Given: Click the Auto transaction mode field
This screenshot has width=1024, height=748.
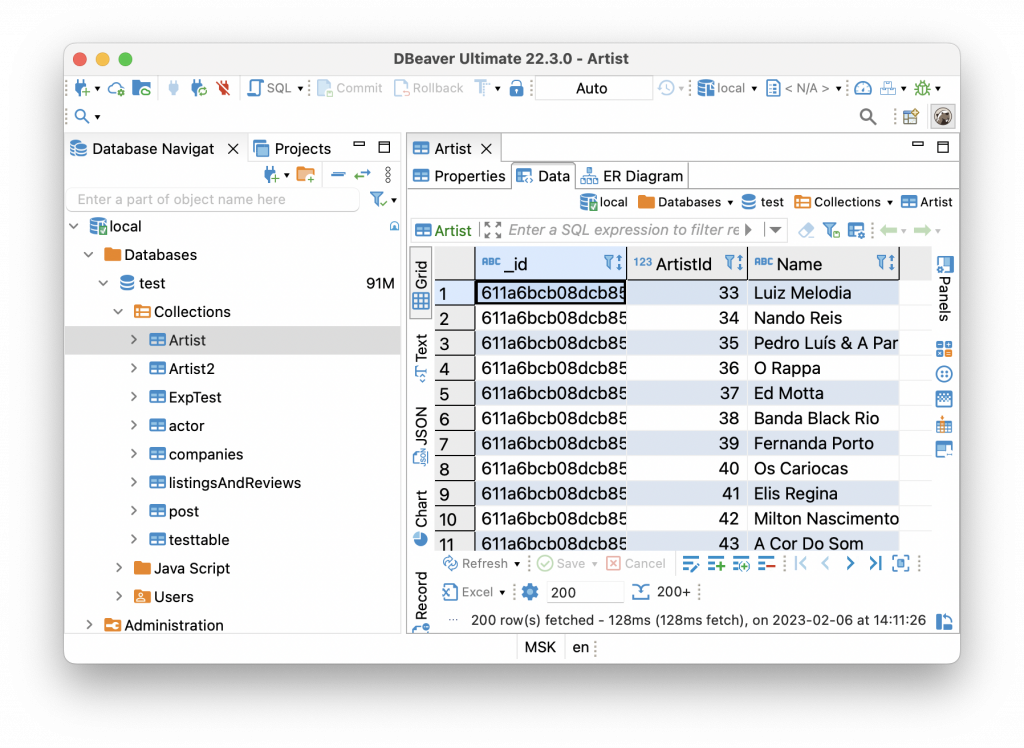Looking at the screenshot, I should [x=592, y=88].
